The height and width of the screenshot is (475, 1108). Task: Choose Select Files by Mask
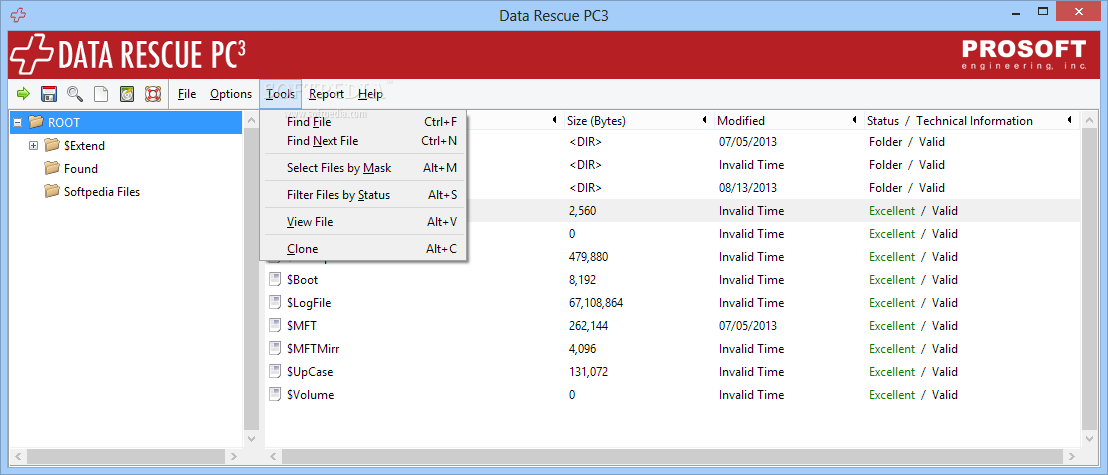point(363,168)
